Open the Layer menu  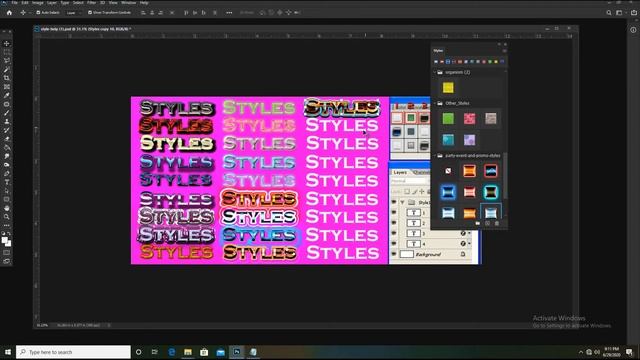click(x=52, y=2)
